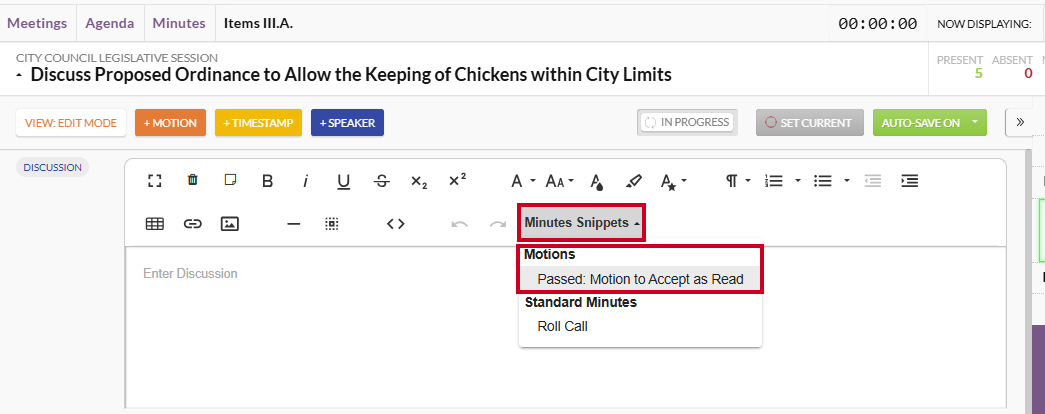
Task: Add a speaker with + Speaker
Action: pos(347,123)
